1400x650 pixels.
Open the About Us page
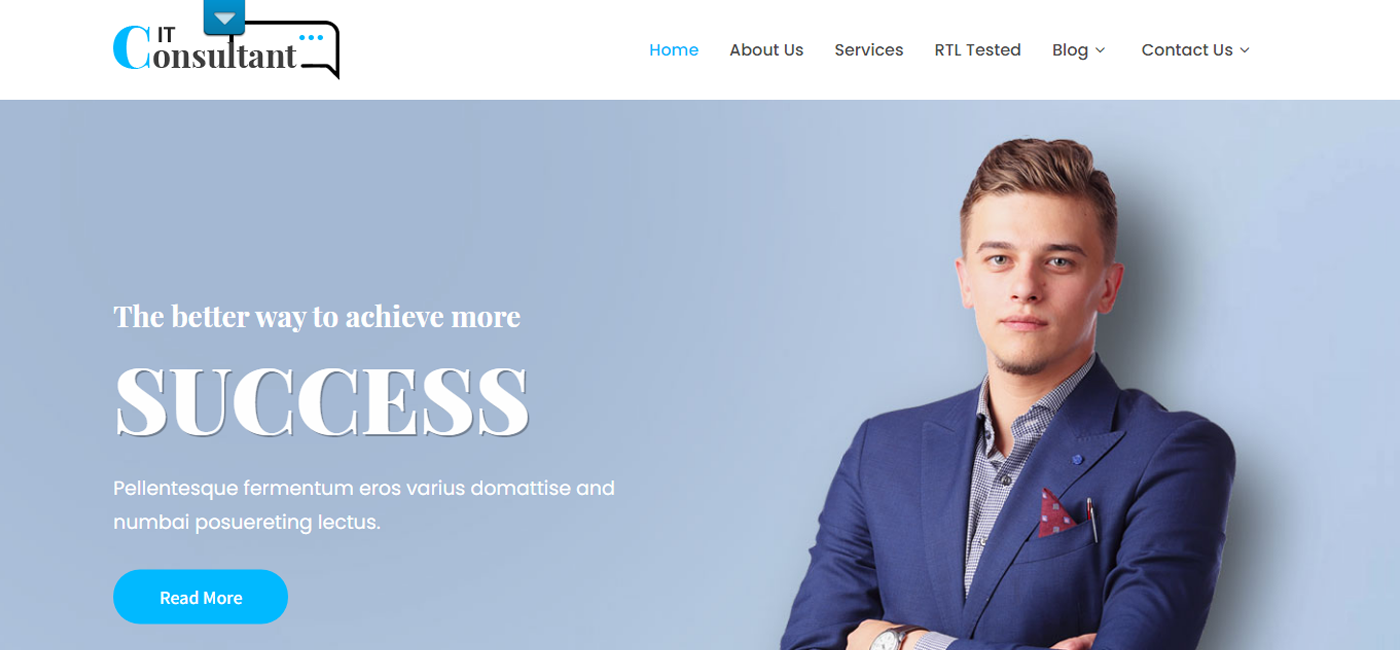[766, 50]
